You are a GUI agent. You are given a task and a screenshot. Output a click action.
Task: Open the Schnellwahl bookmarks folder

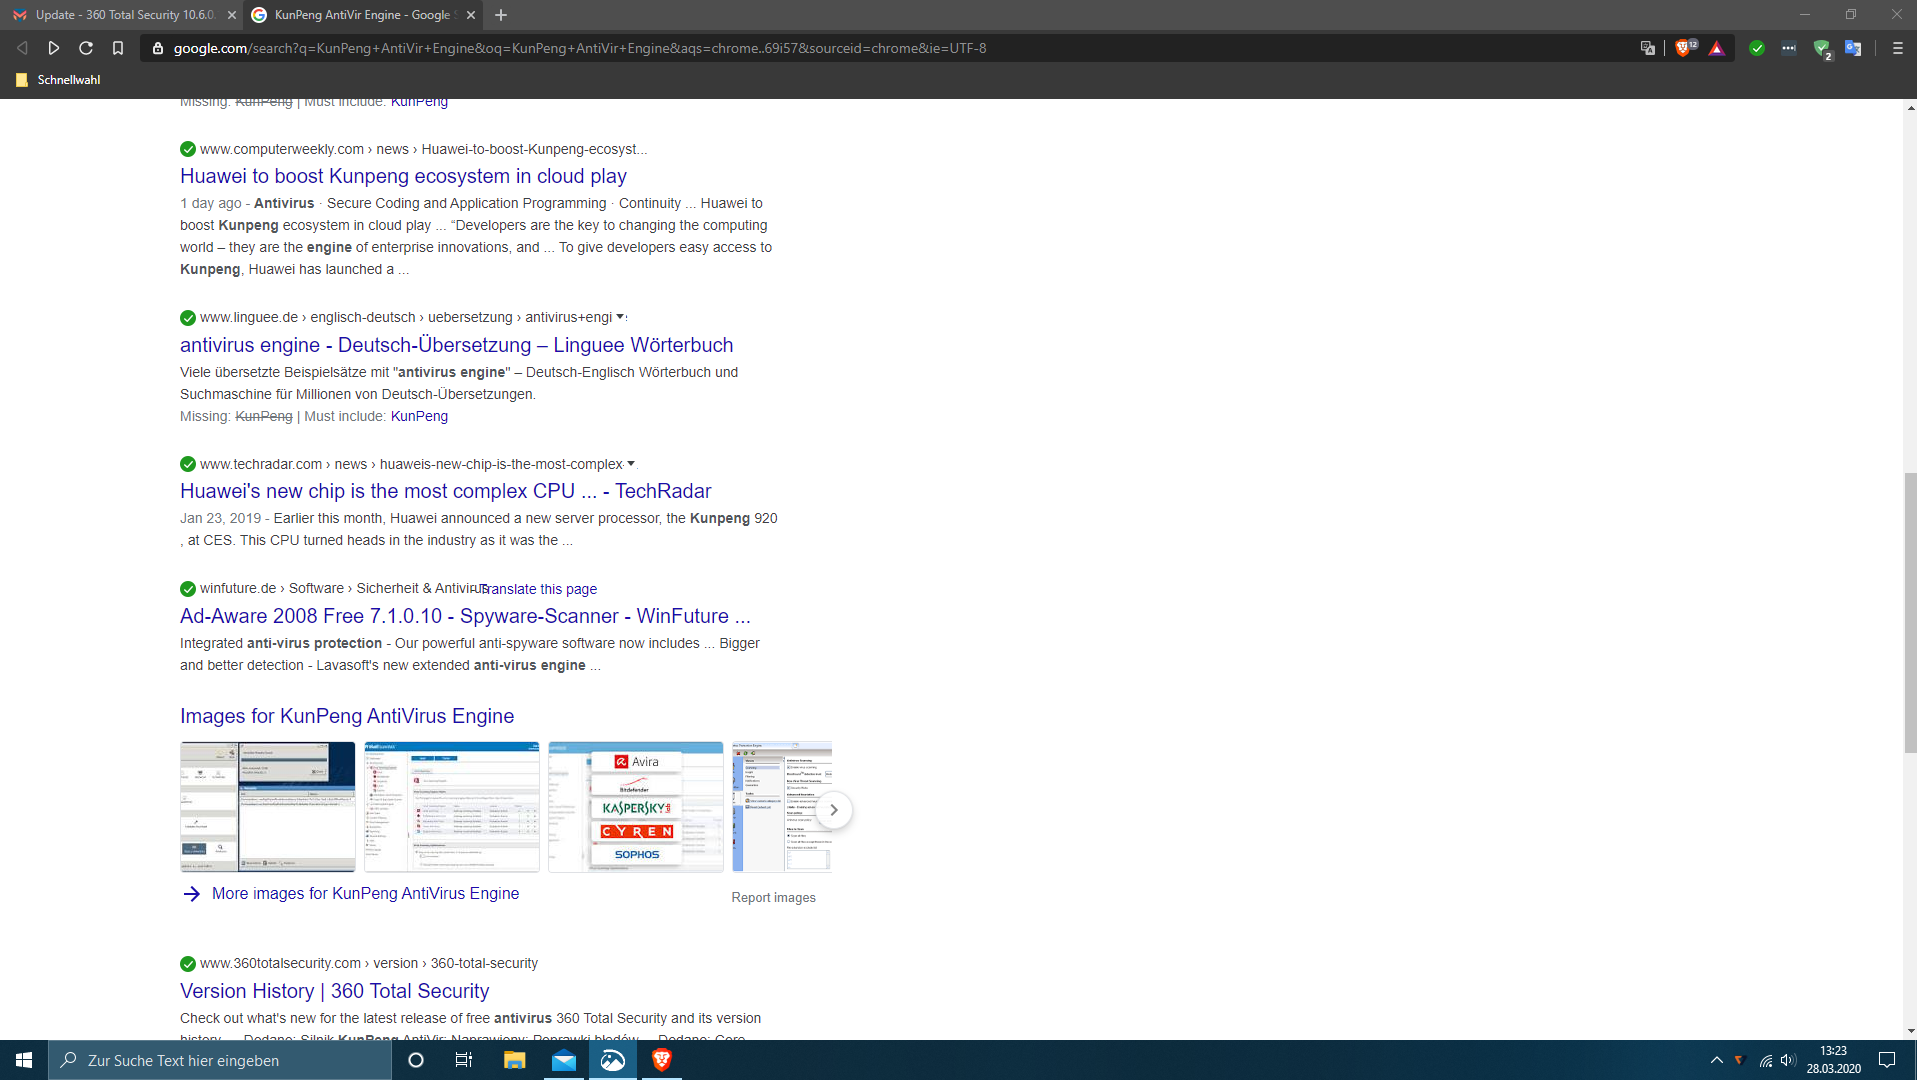58,80
